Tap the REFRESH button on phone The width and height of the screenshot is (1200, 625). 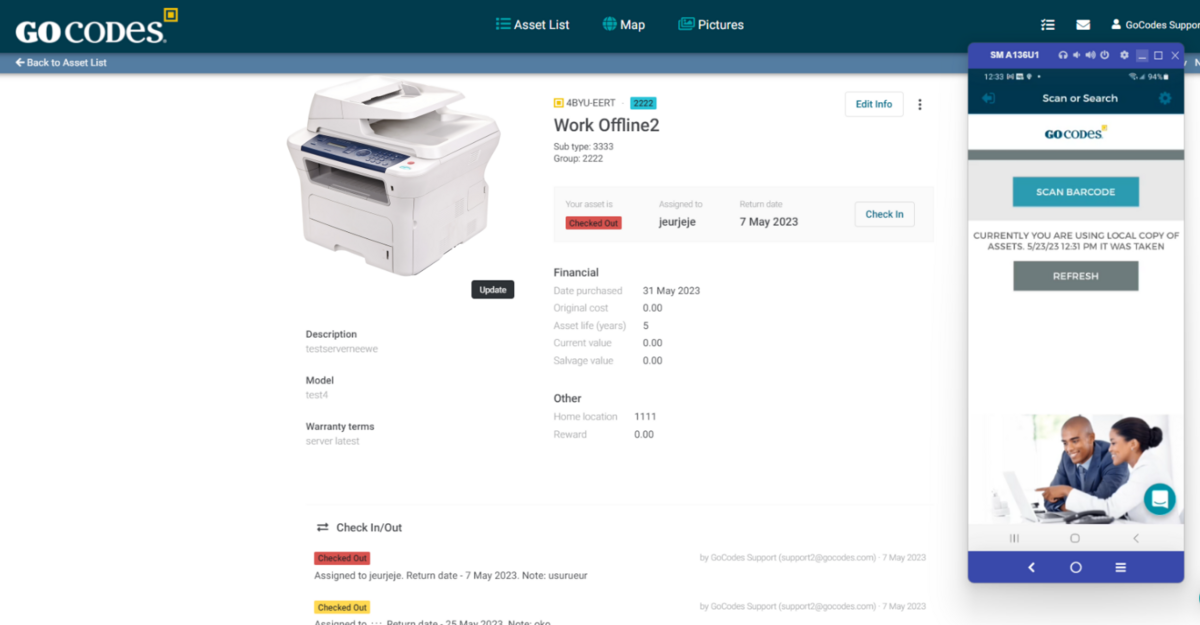pos(1075,276)
